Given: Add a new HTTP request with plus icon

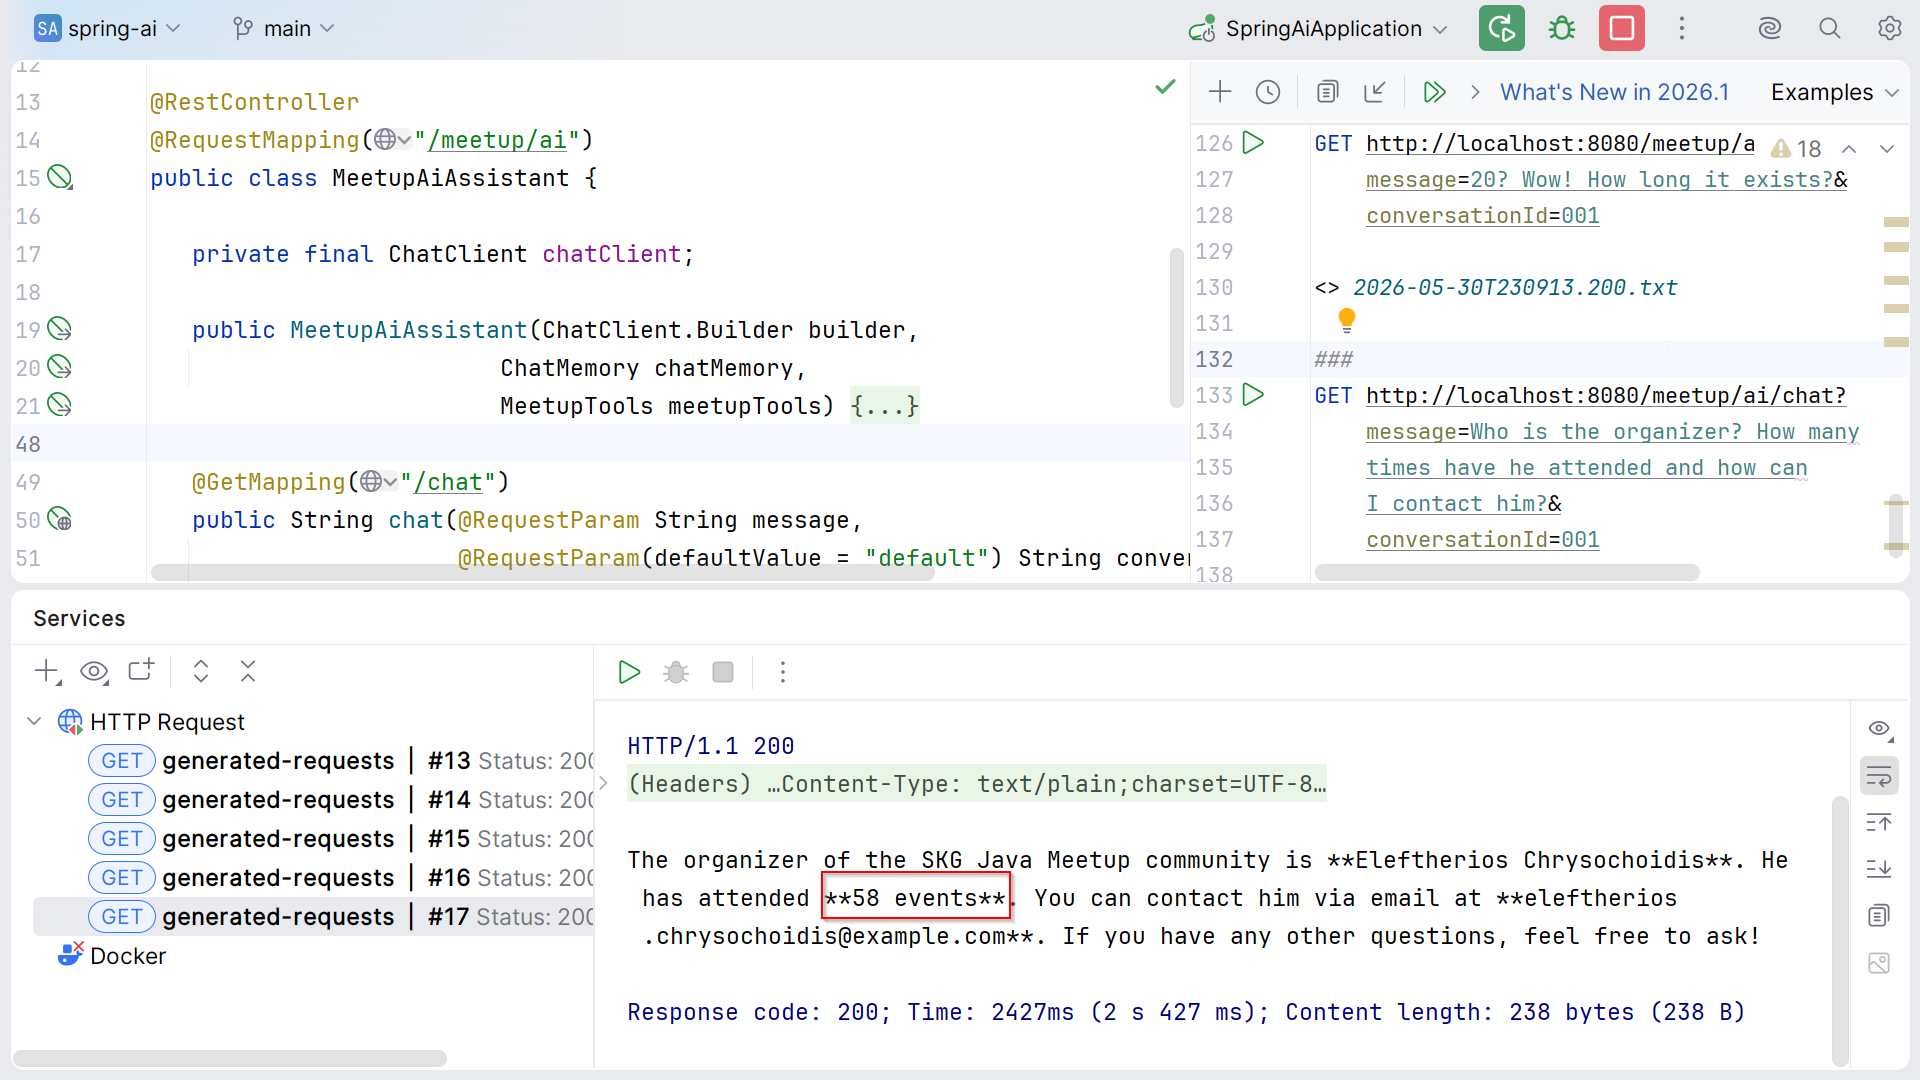Looking at the screenshot, I should [x=1219, y=92].
